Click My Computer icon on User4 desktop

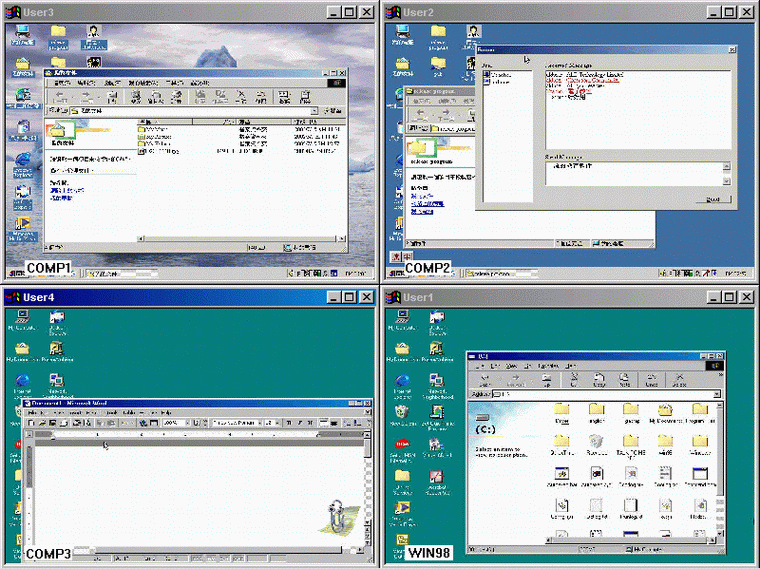[22, 318]
